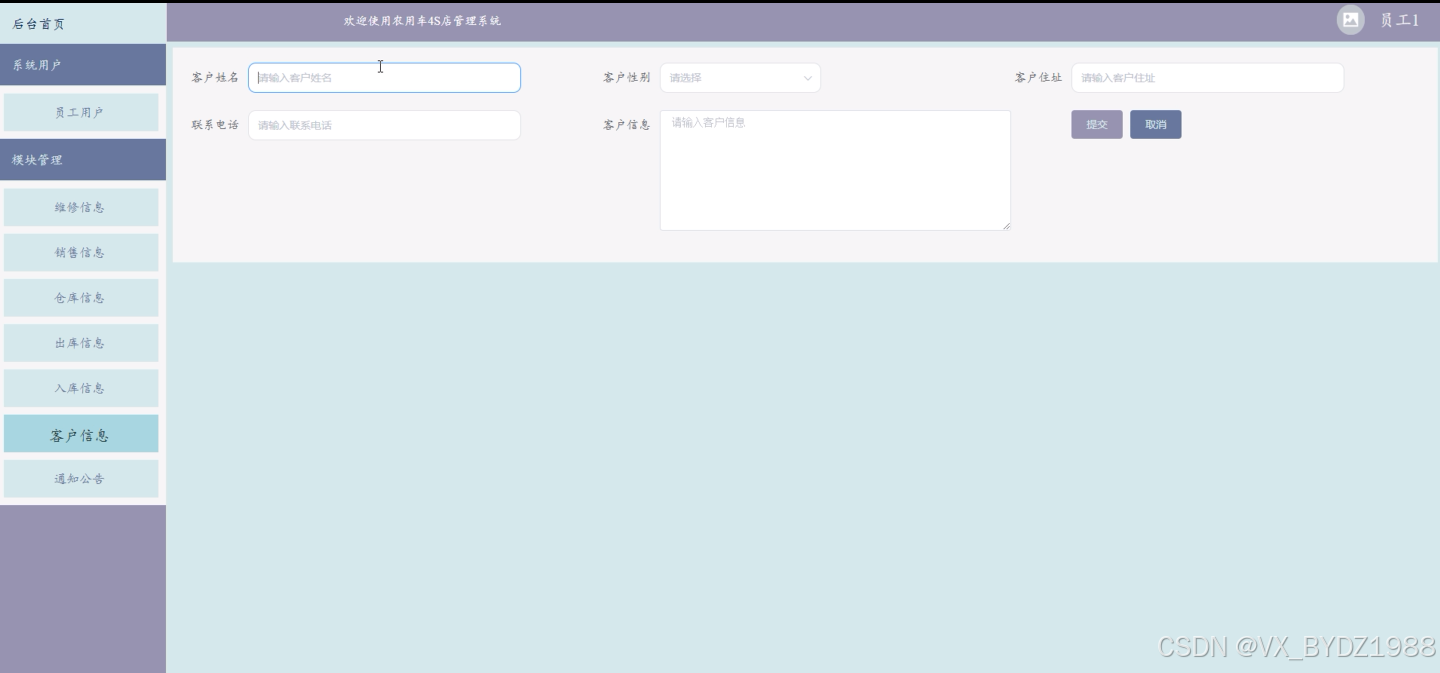Select the 客户信息 module
This screenshot has height=673, width=1440.
(x=81, y=434)
